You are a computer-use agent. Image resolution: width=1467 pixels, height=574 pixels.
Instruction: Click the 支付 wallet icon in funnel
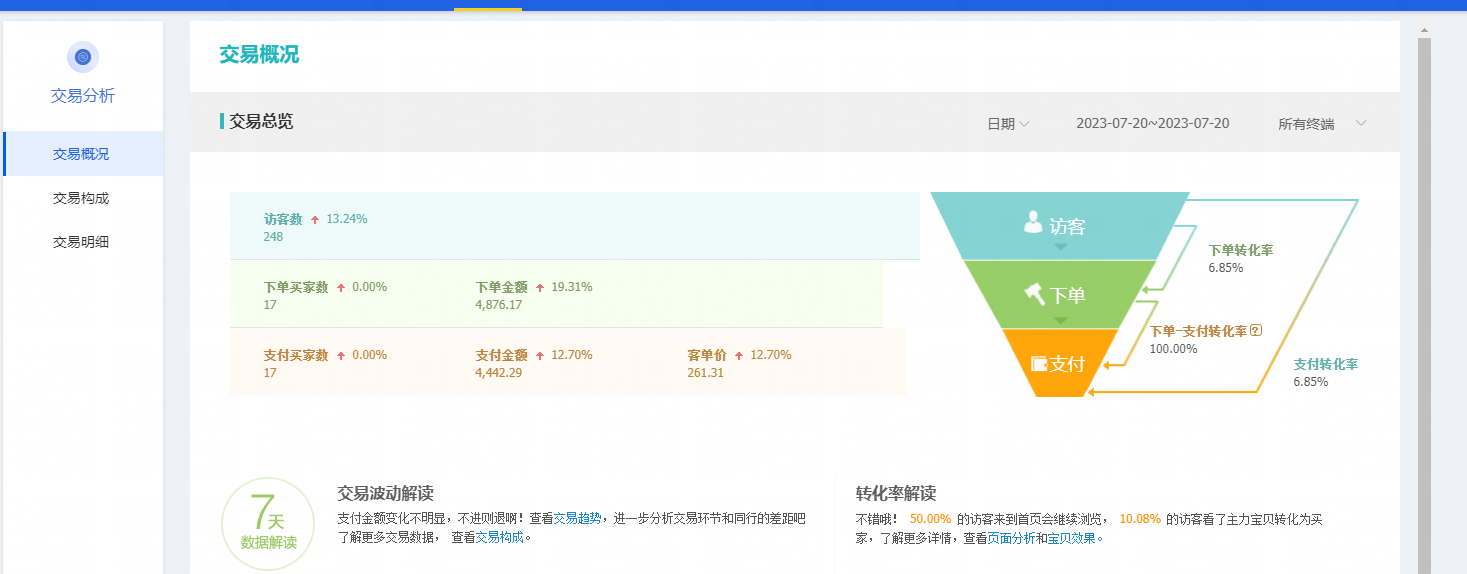tap(1038, 364)
